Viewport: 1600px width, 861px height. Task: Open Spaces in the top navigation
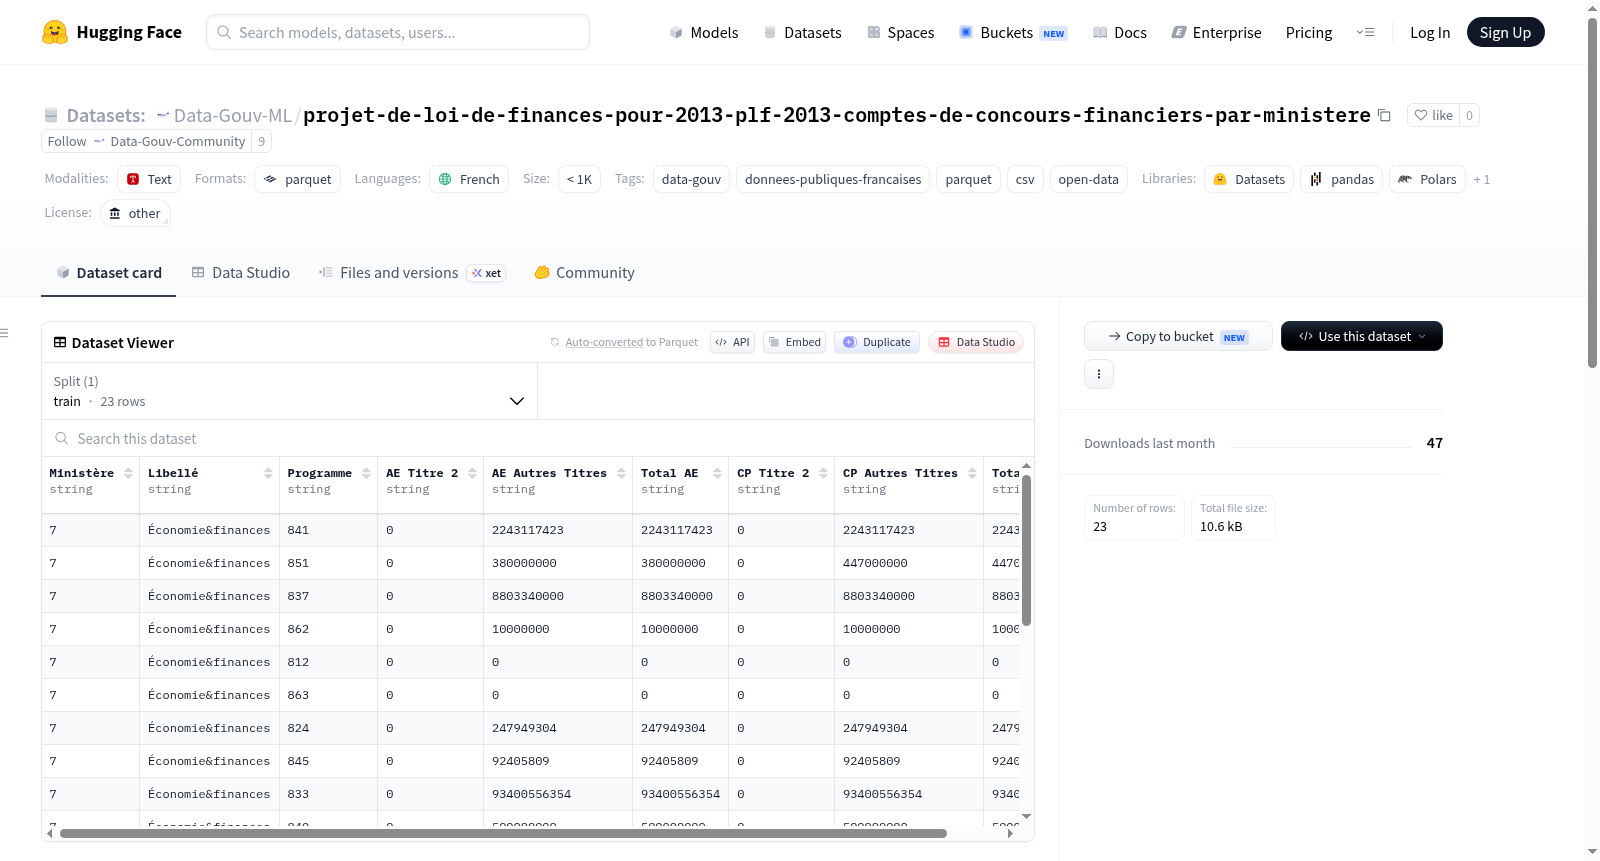pyautogui.click(x=901, y=33)
